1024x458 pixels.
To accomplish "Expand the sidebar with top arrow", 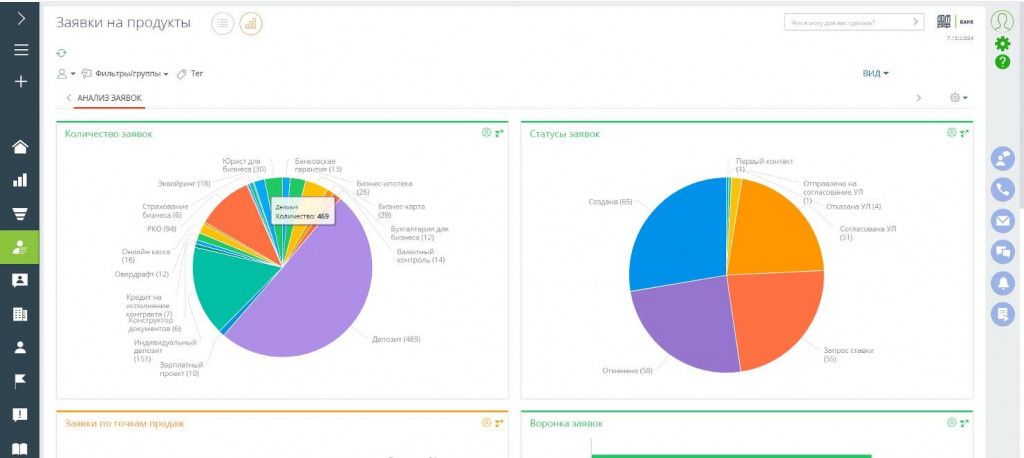I will (x=20, y=18).
